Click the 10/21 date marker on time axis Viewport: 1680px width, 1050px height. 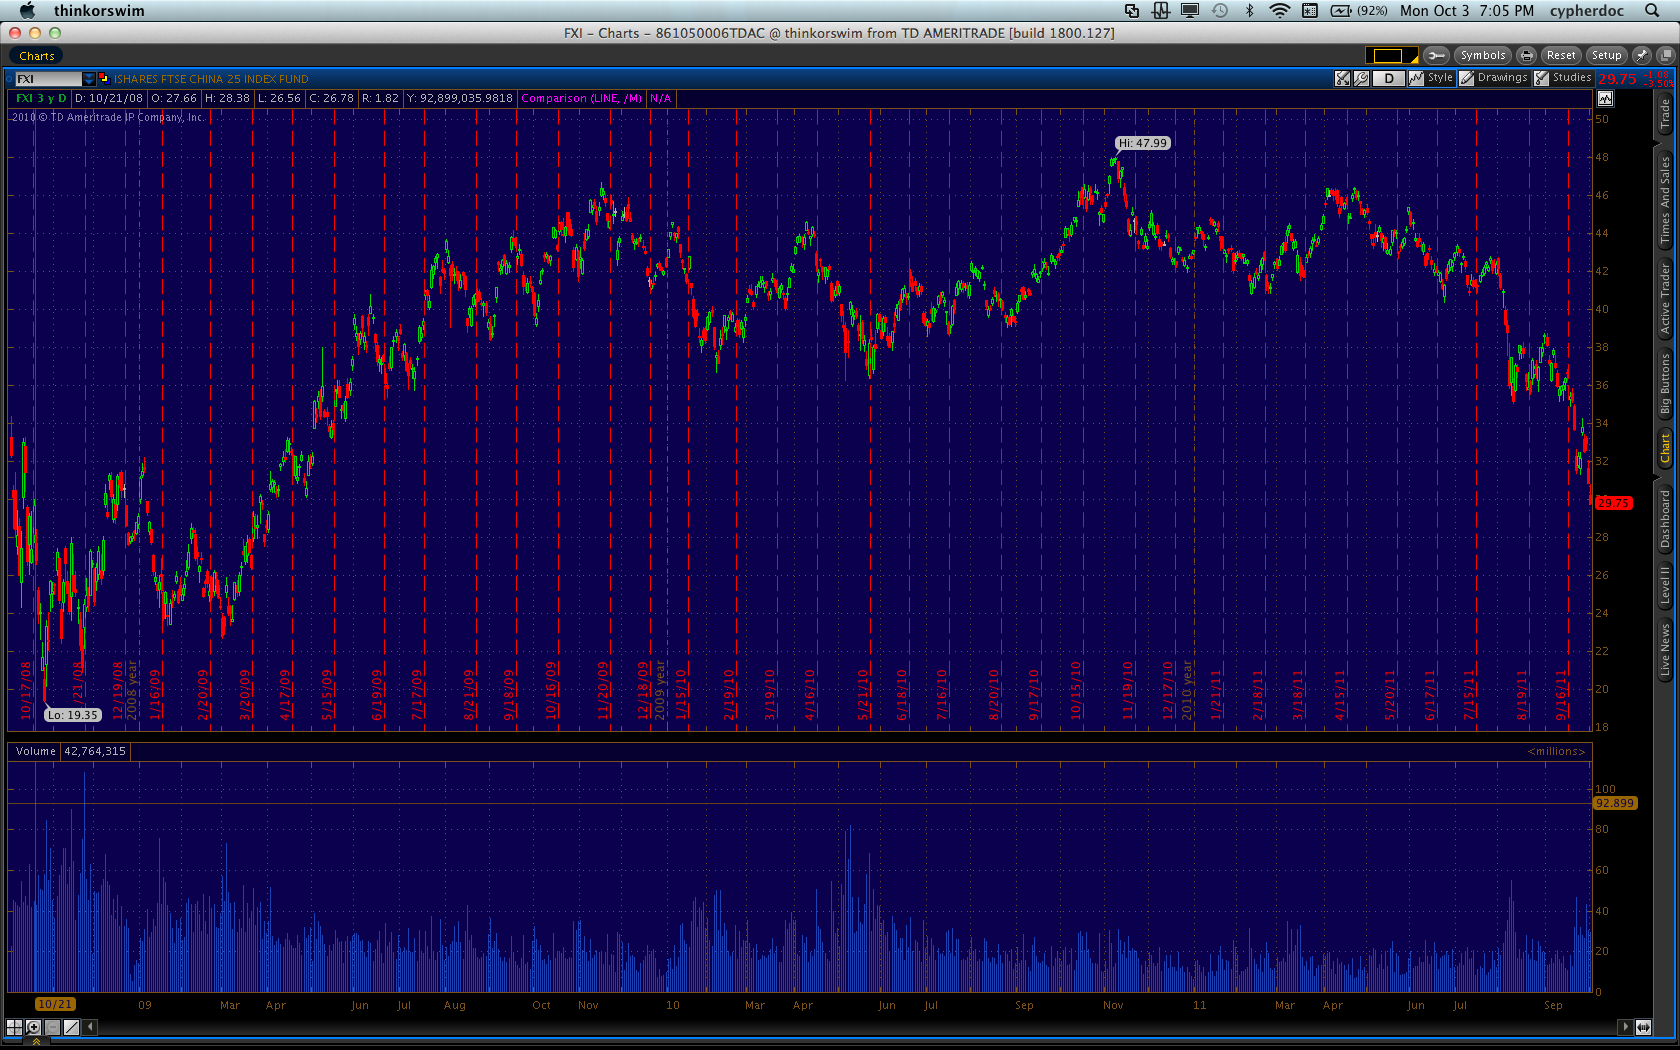pyautogui.click(x=55, y=1004)
